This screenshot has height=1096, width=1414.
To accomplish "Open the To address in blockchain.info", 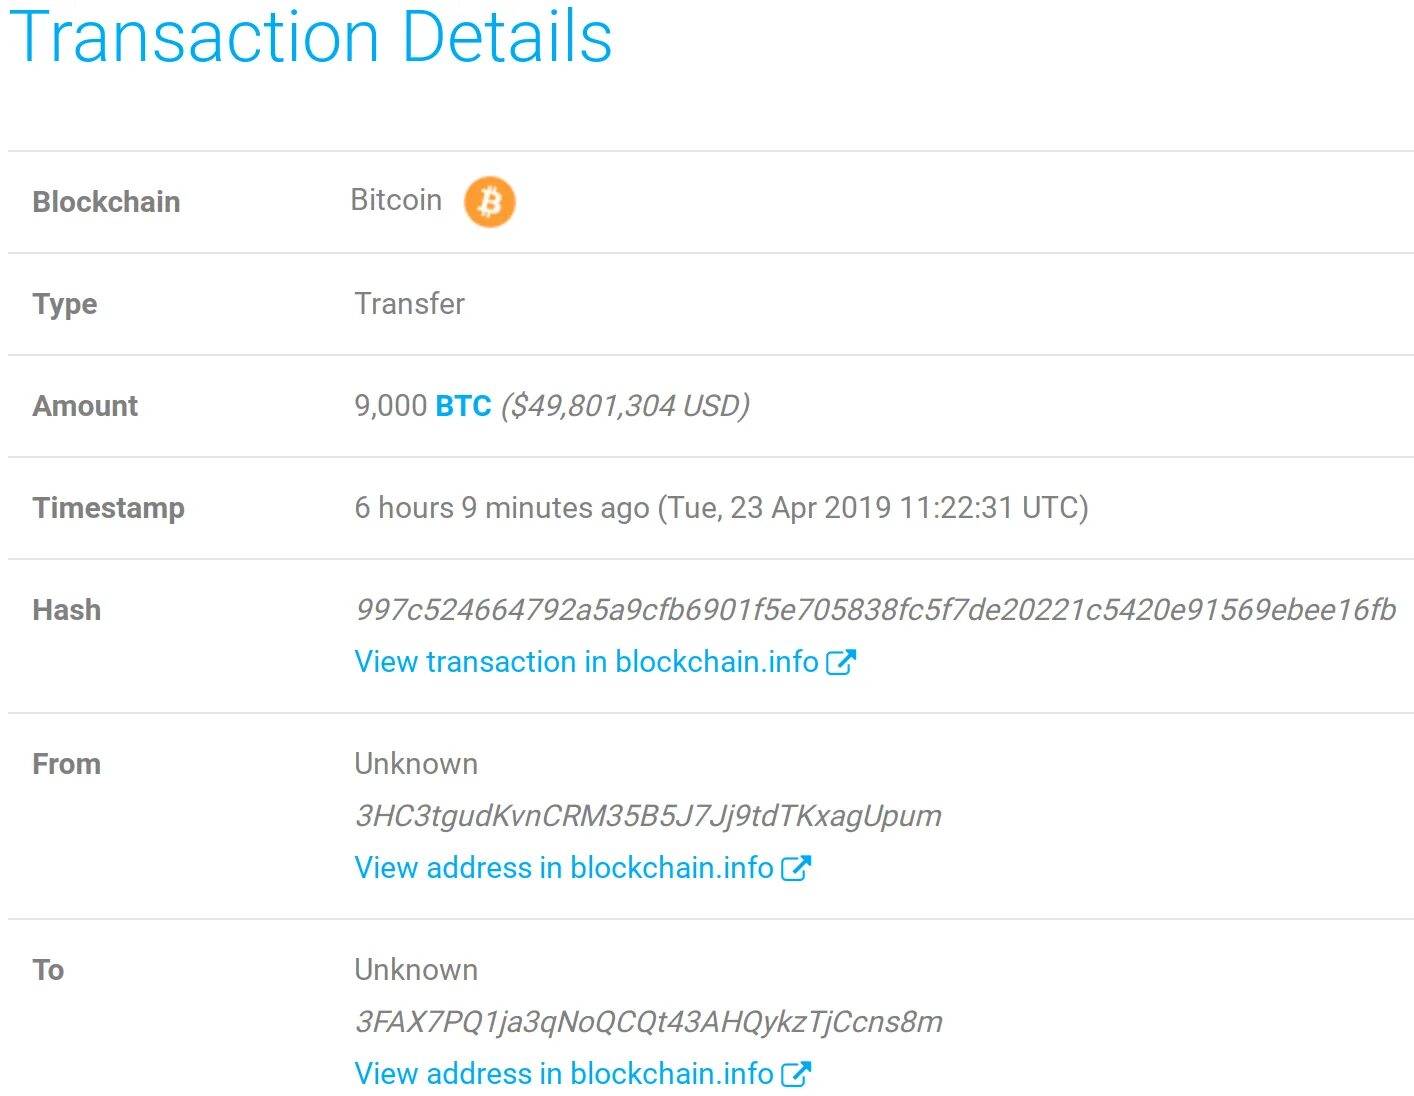I will (563, 1074).
